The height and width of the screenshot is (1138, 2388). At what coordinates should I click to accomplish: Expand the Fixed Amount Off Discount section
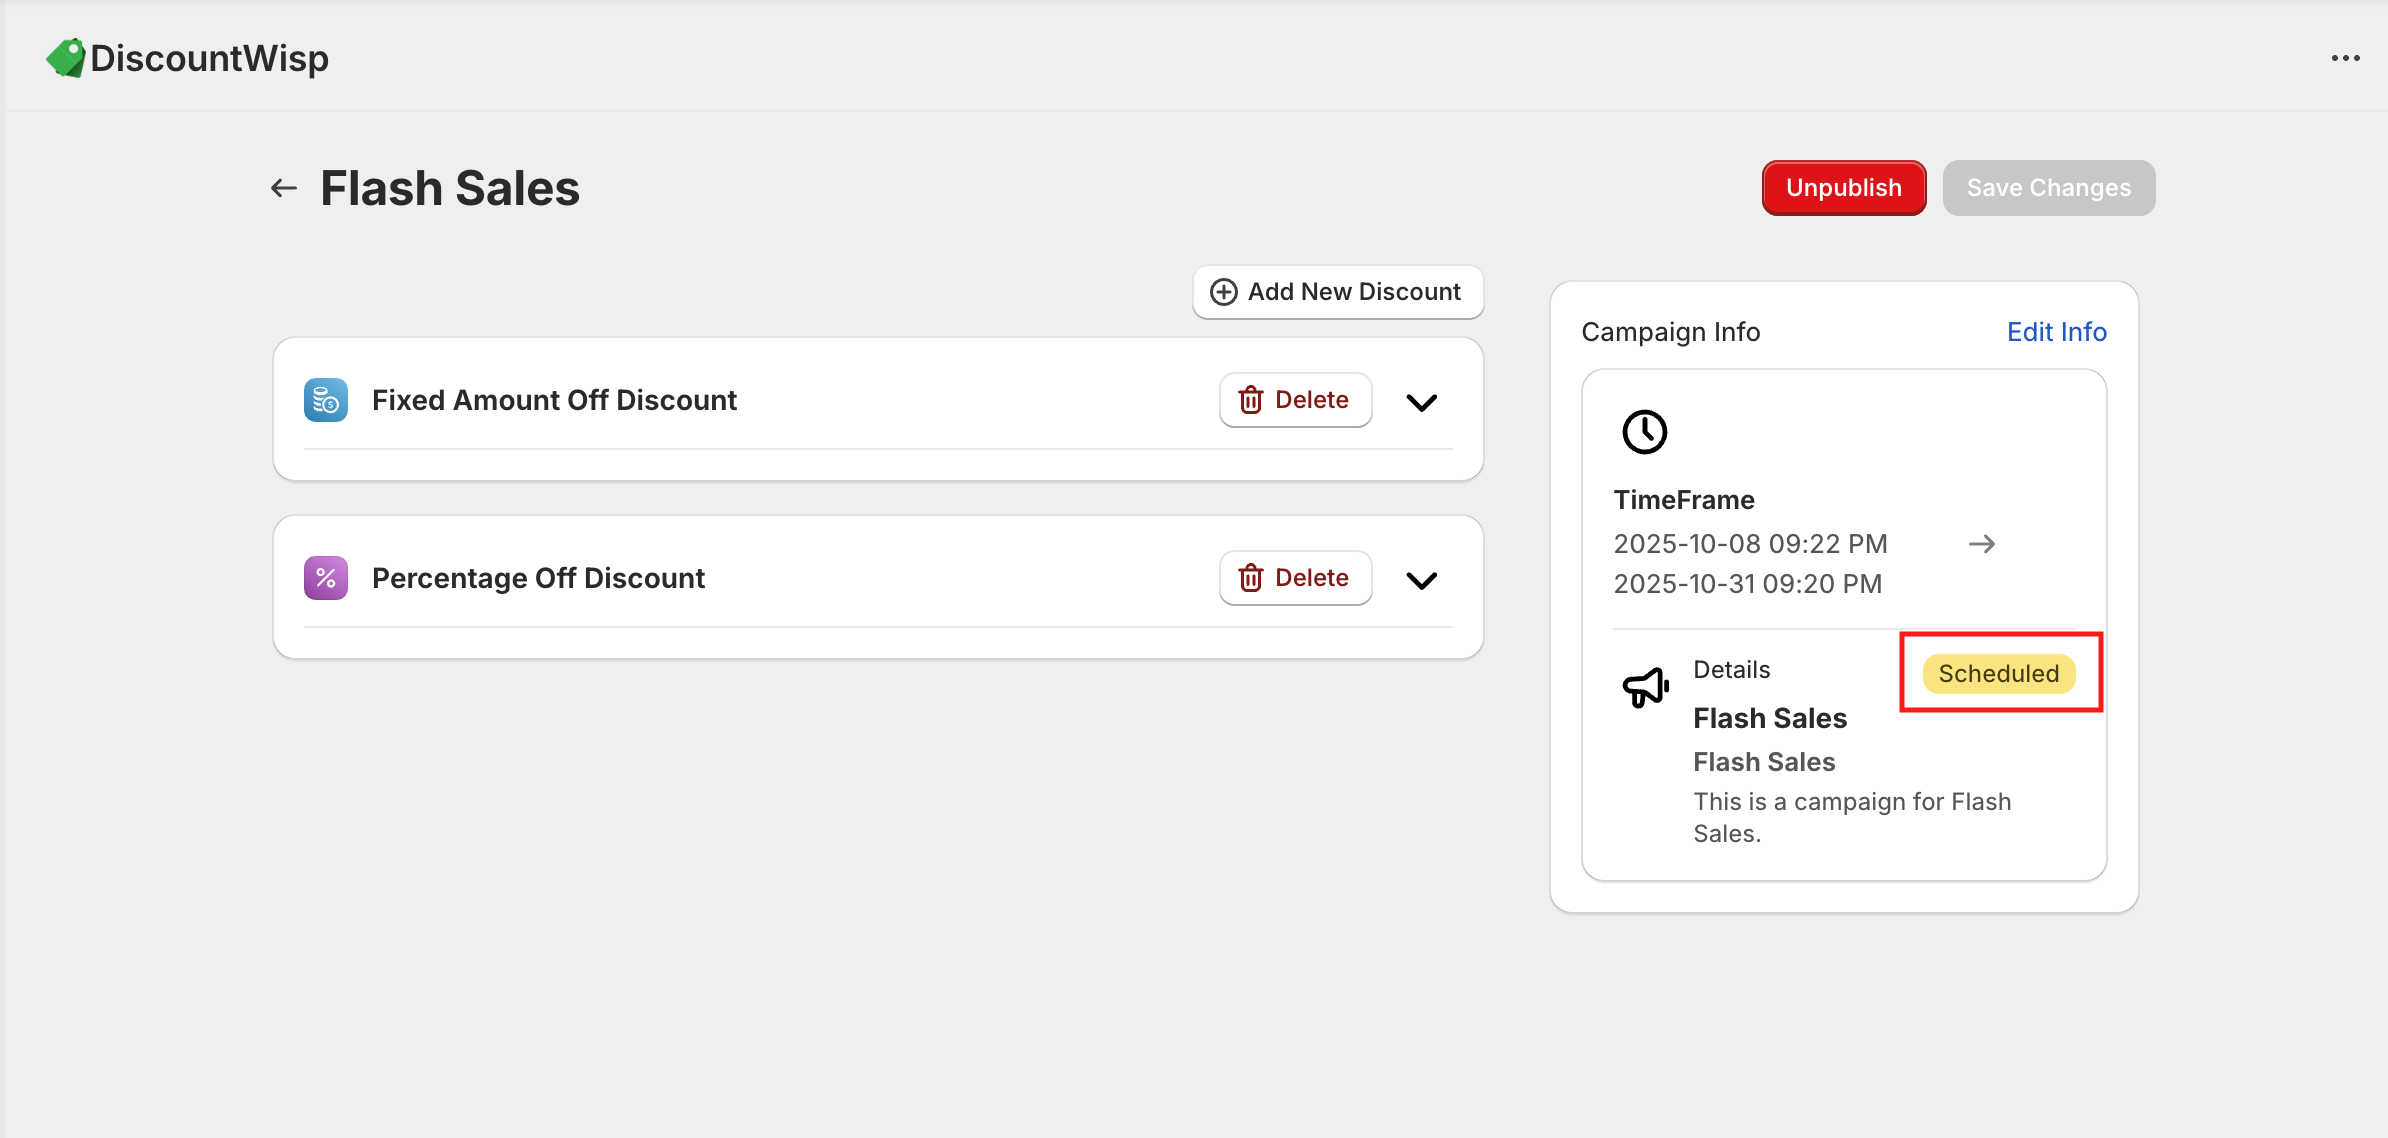tap(1421, 402)
